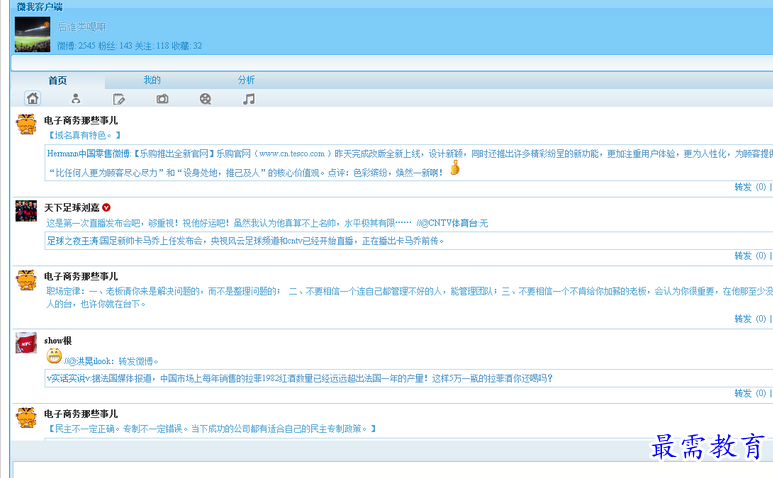
Task: Focus the text box at the window bottom
Action: (x=393, y=470)
